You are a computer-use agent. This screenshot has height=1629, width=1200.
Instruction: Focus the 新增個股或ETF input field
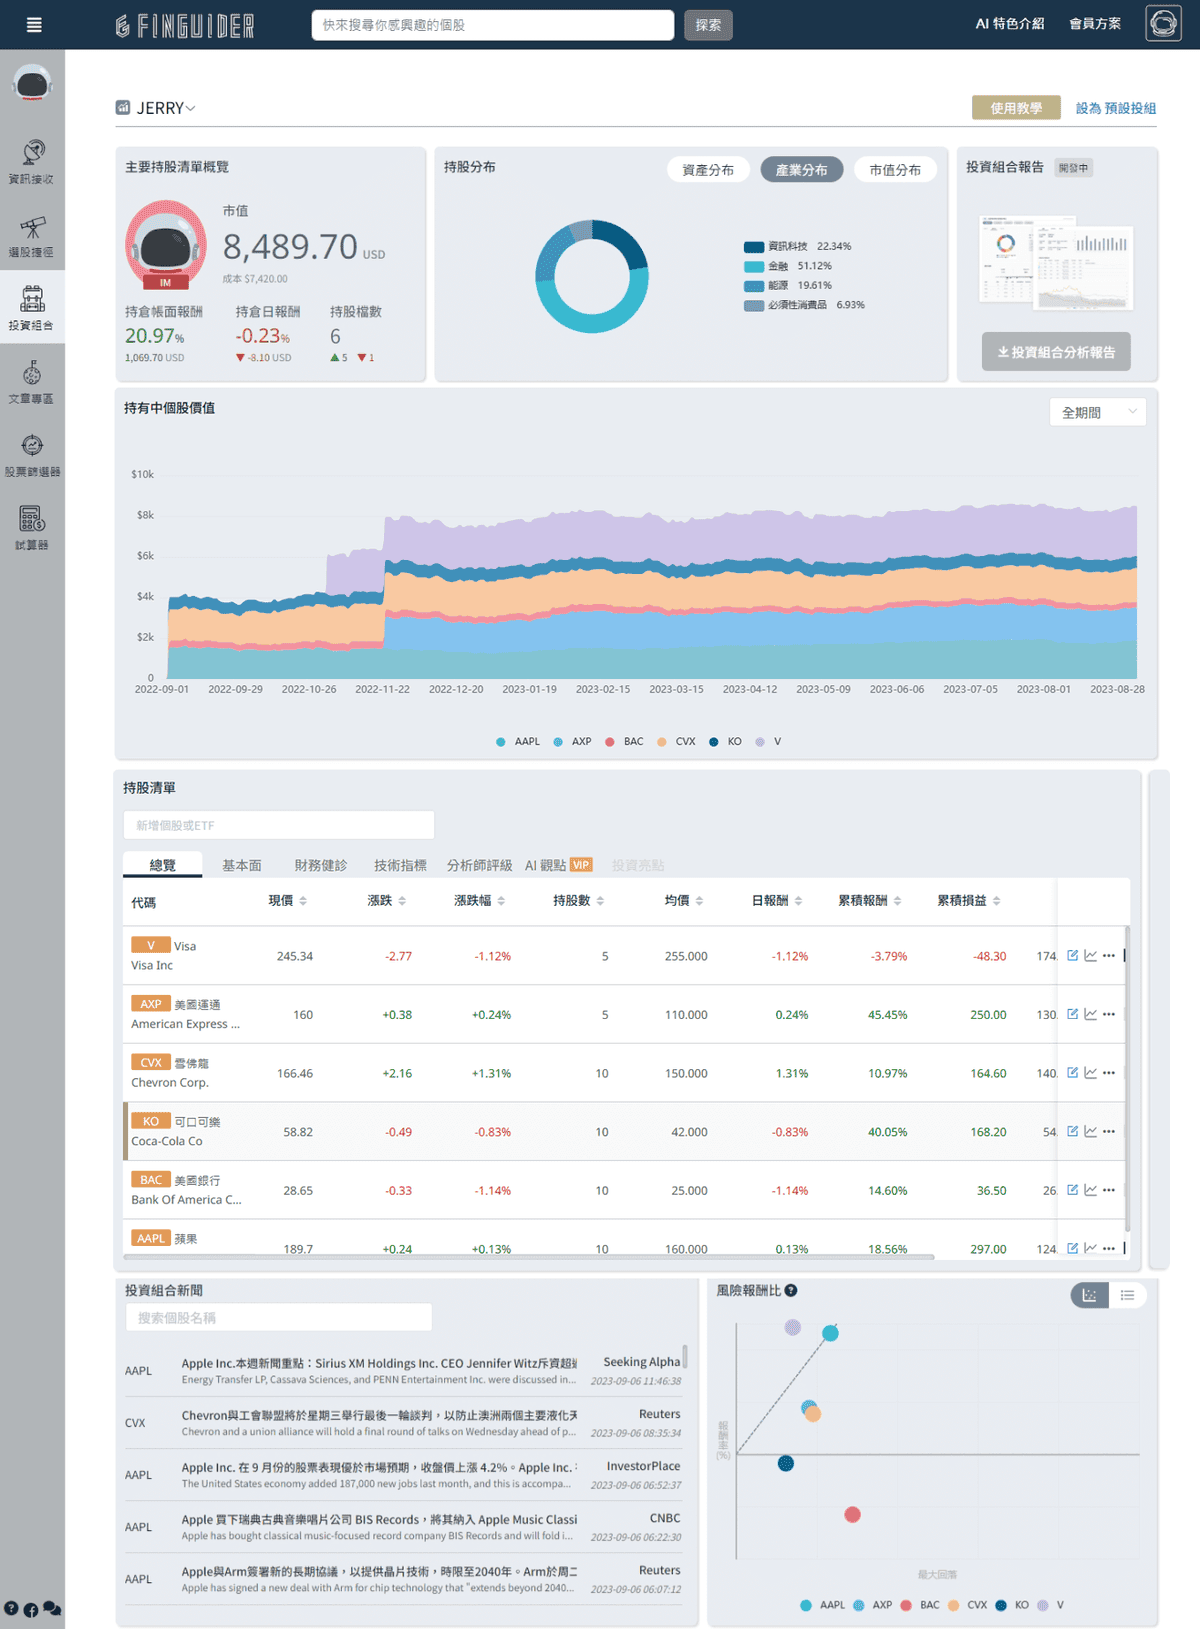click(x=279, y=825)
